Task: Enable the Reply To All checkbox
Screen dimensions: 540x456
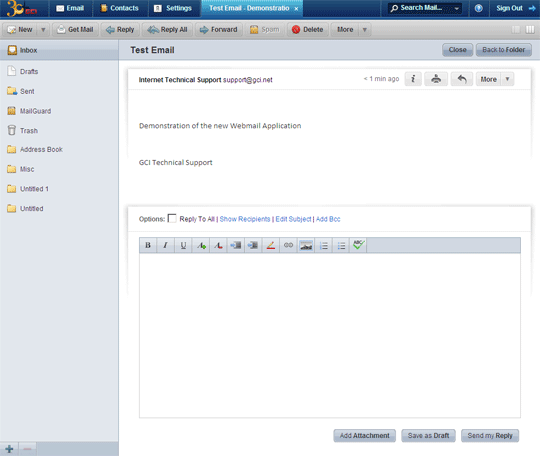Action: (x=172, y=218)
